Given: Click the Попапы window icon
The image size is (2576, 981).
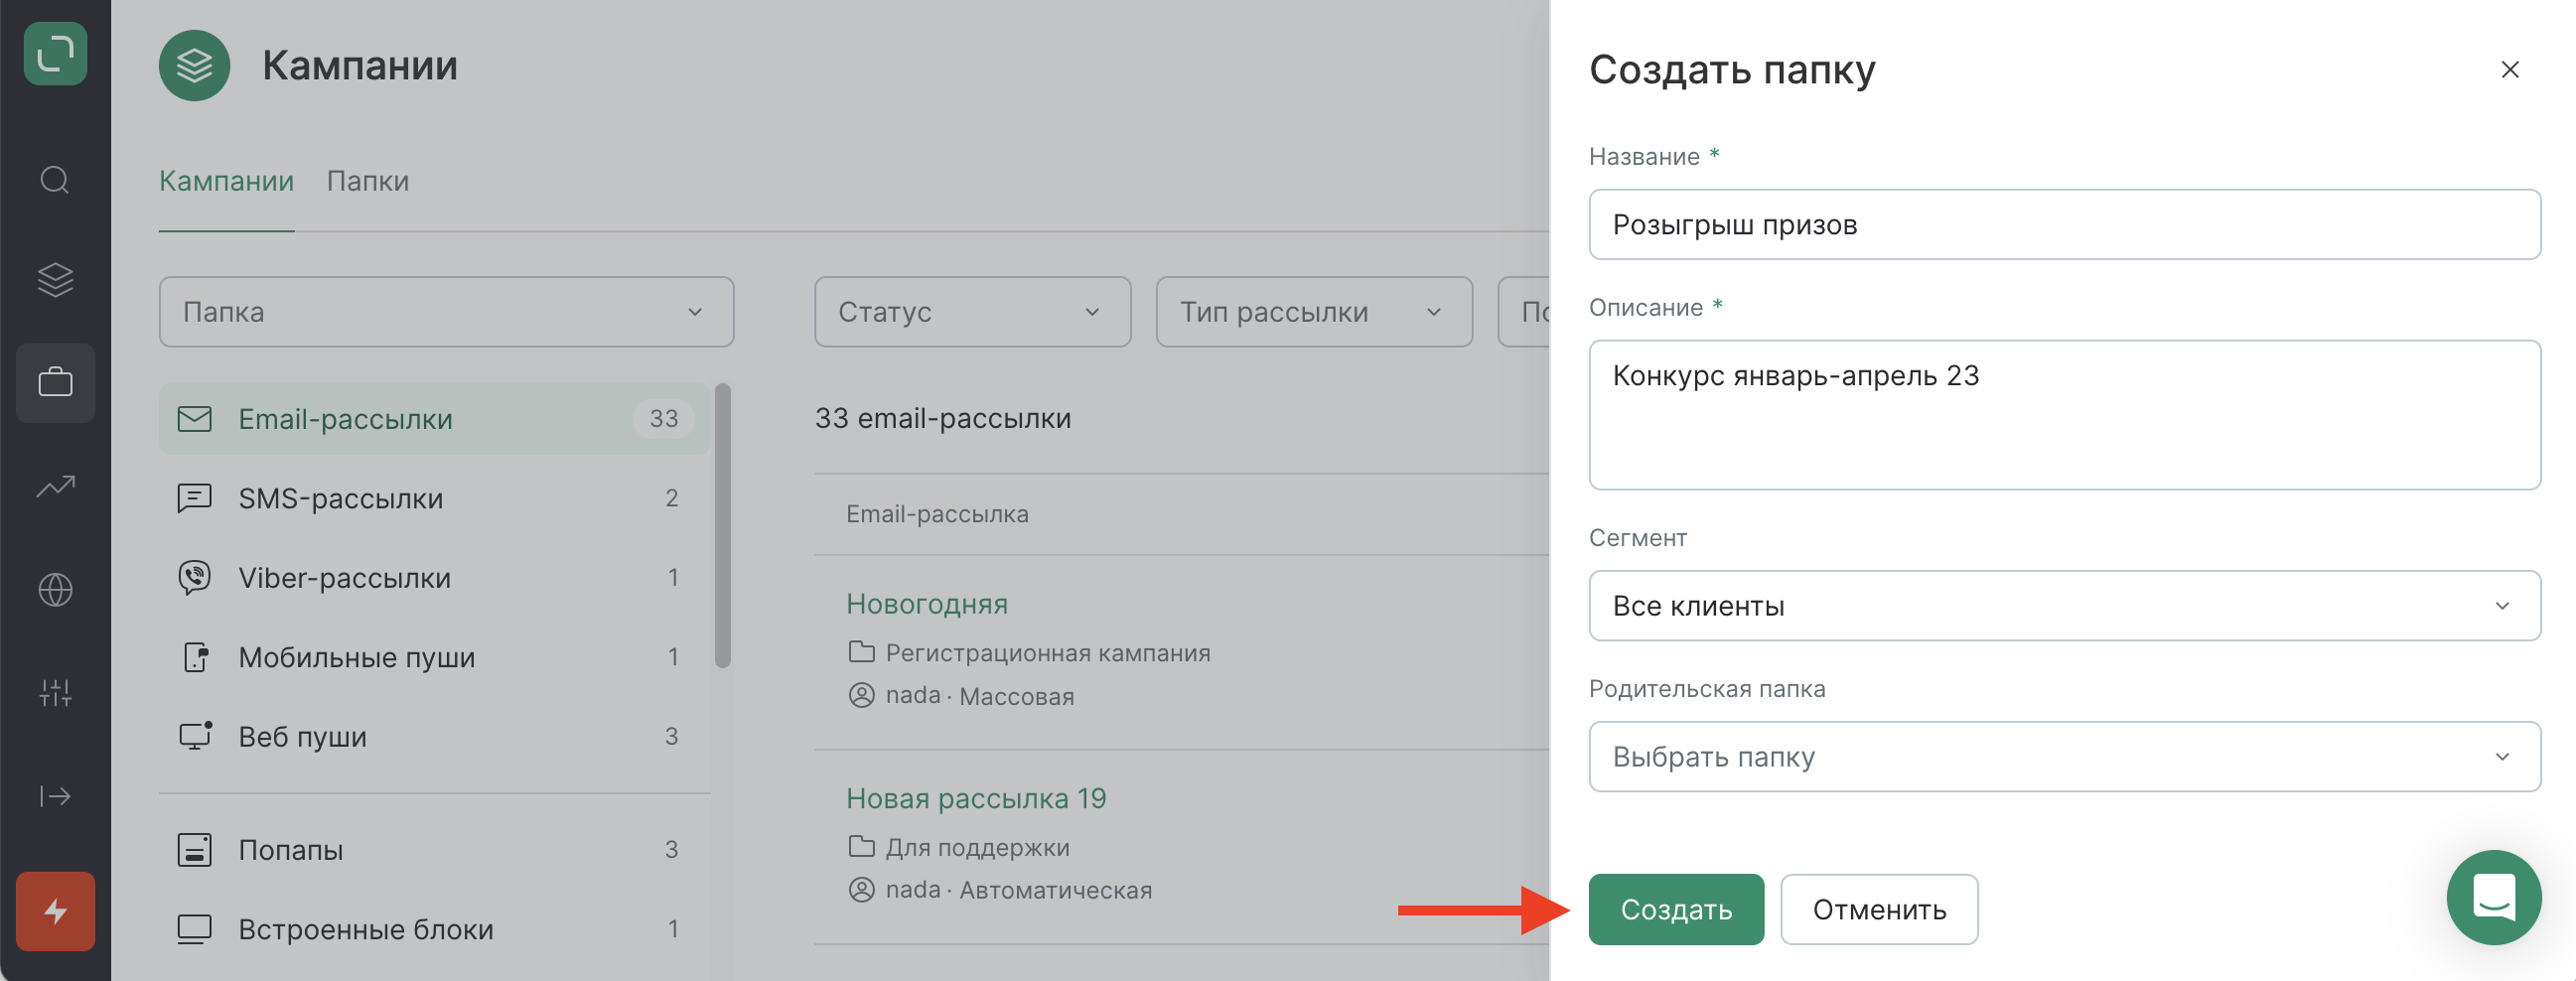Looking at the screenshot, I should coord(194,850).
